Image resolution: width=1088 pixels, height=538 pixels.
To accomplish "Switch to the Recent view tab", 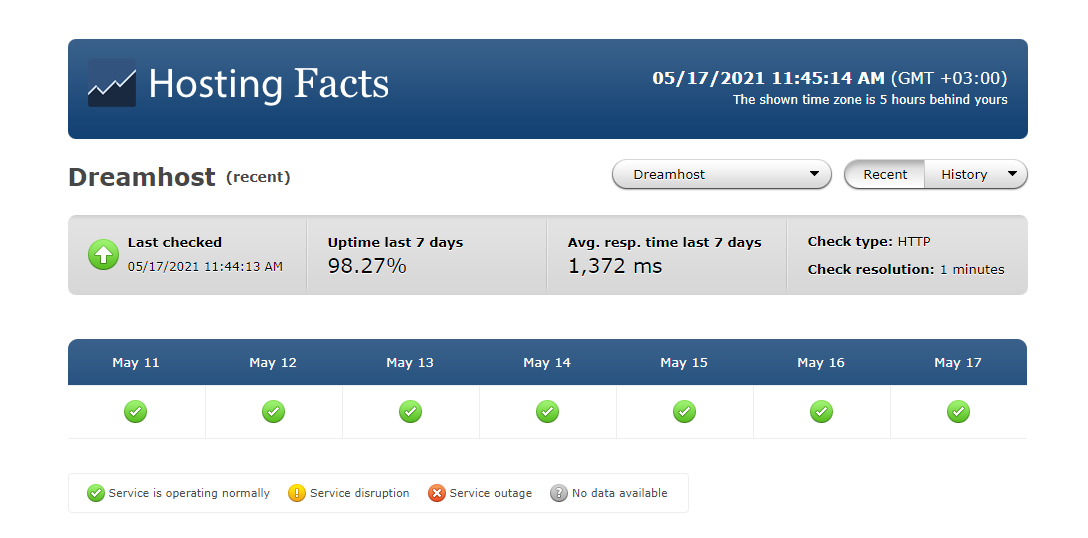I will coord(885,174).
